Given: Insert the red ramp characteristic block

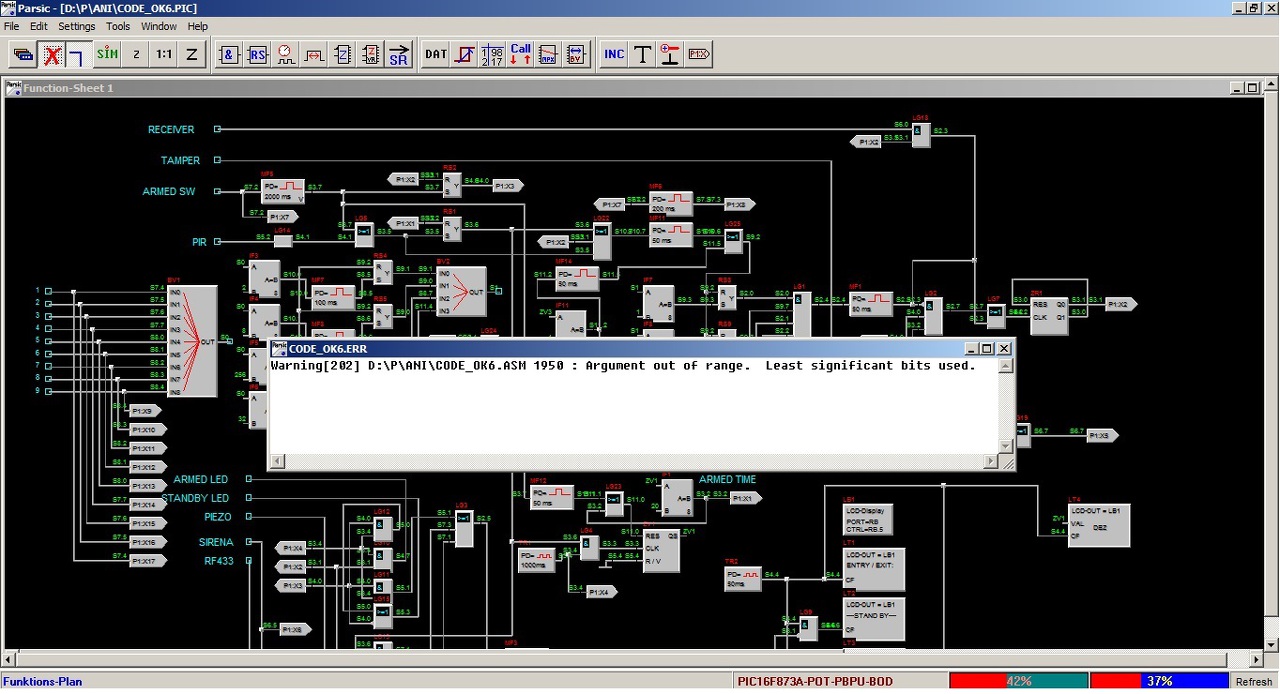Looking at the screenshot, I should (x=464, y=54).
